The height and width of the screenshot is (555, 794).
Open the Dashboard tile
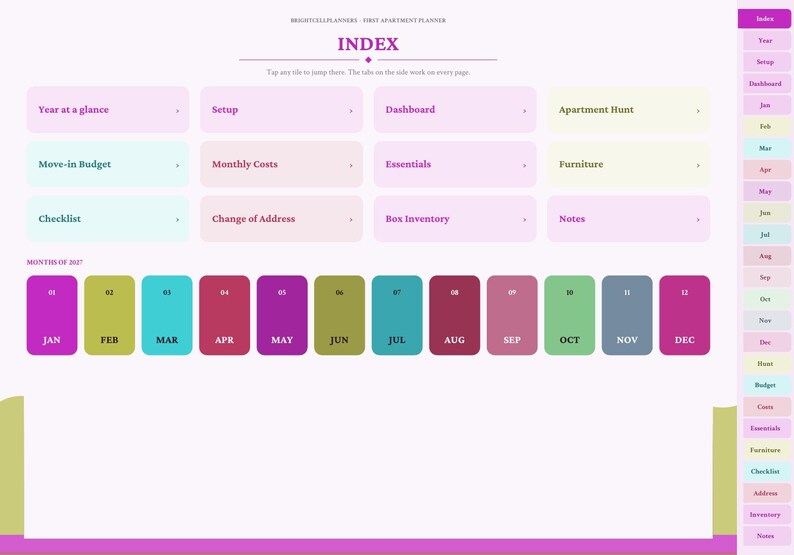[x=455, y=109]
